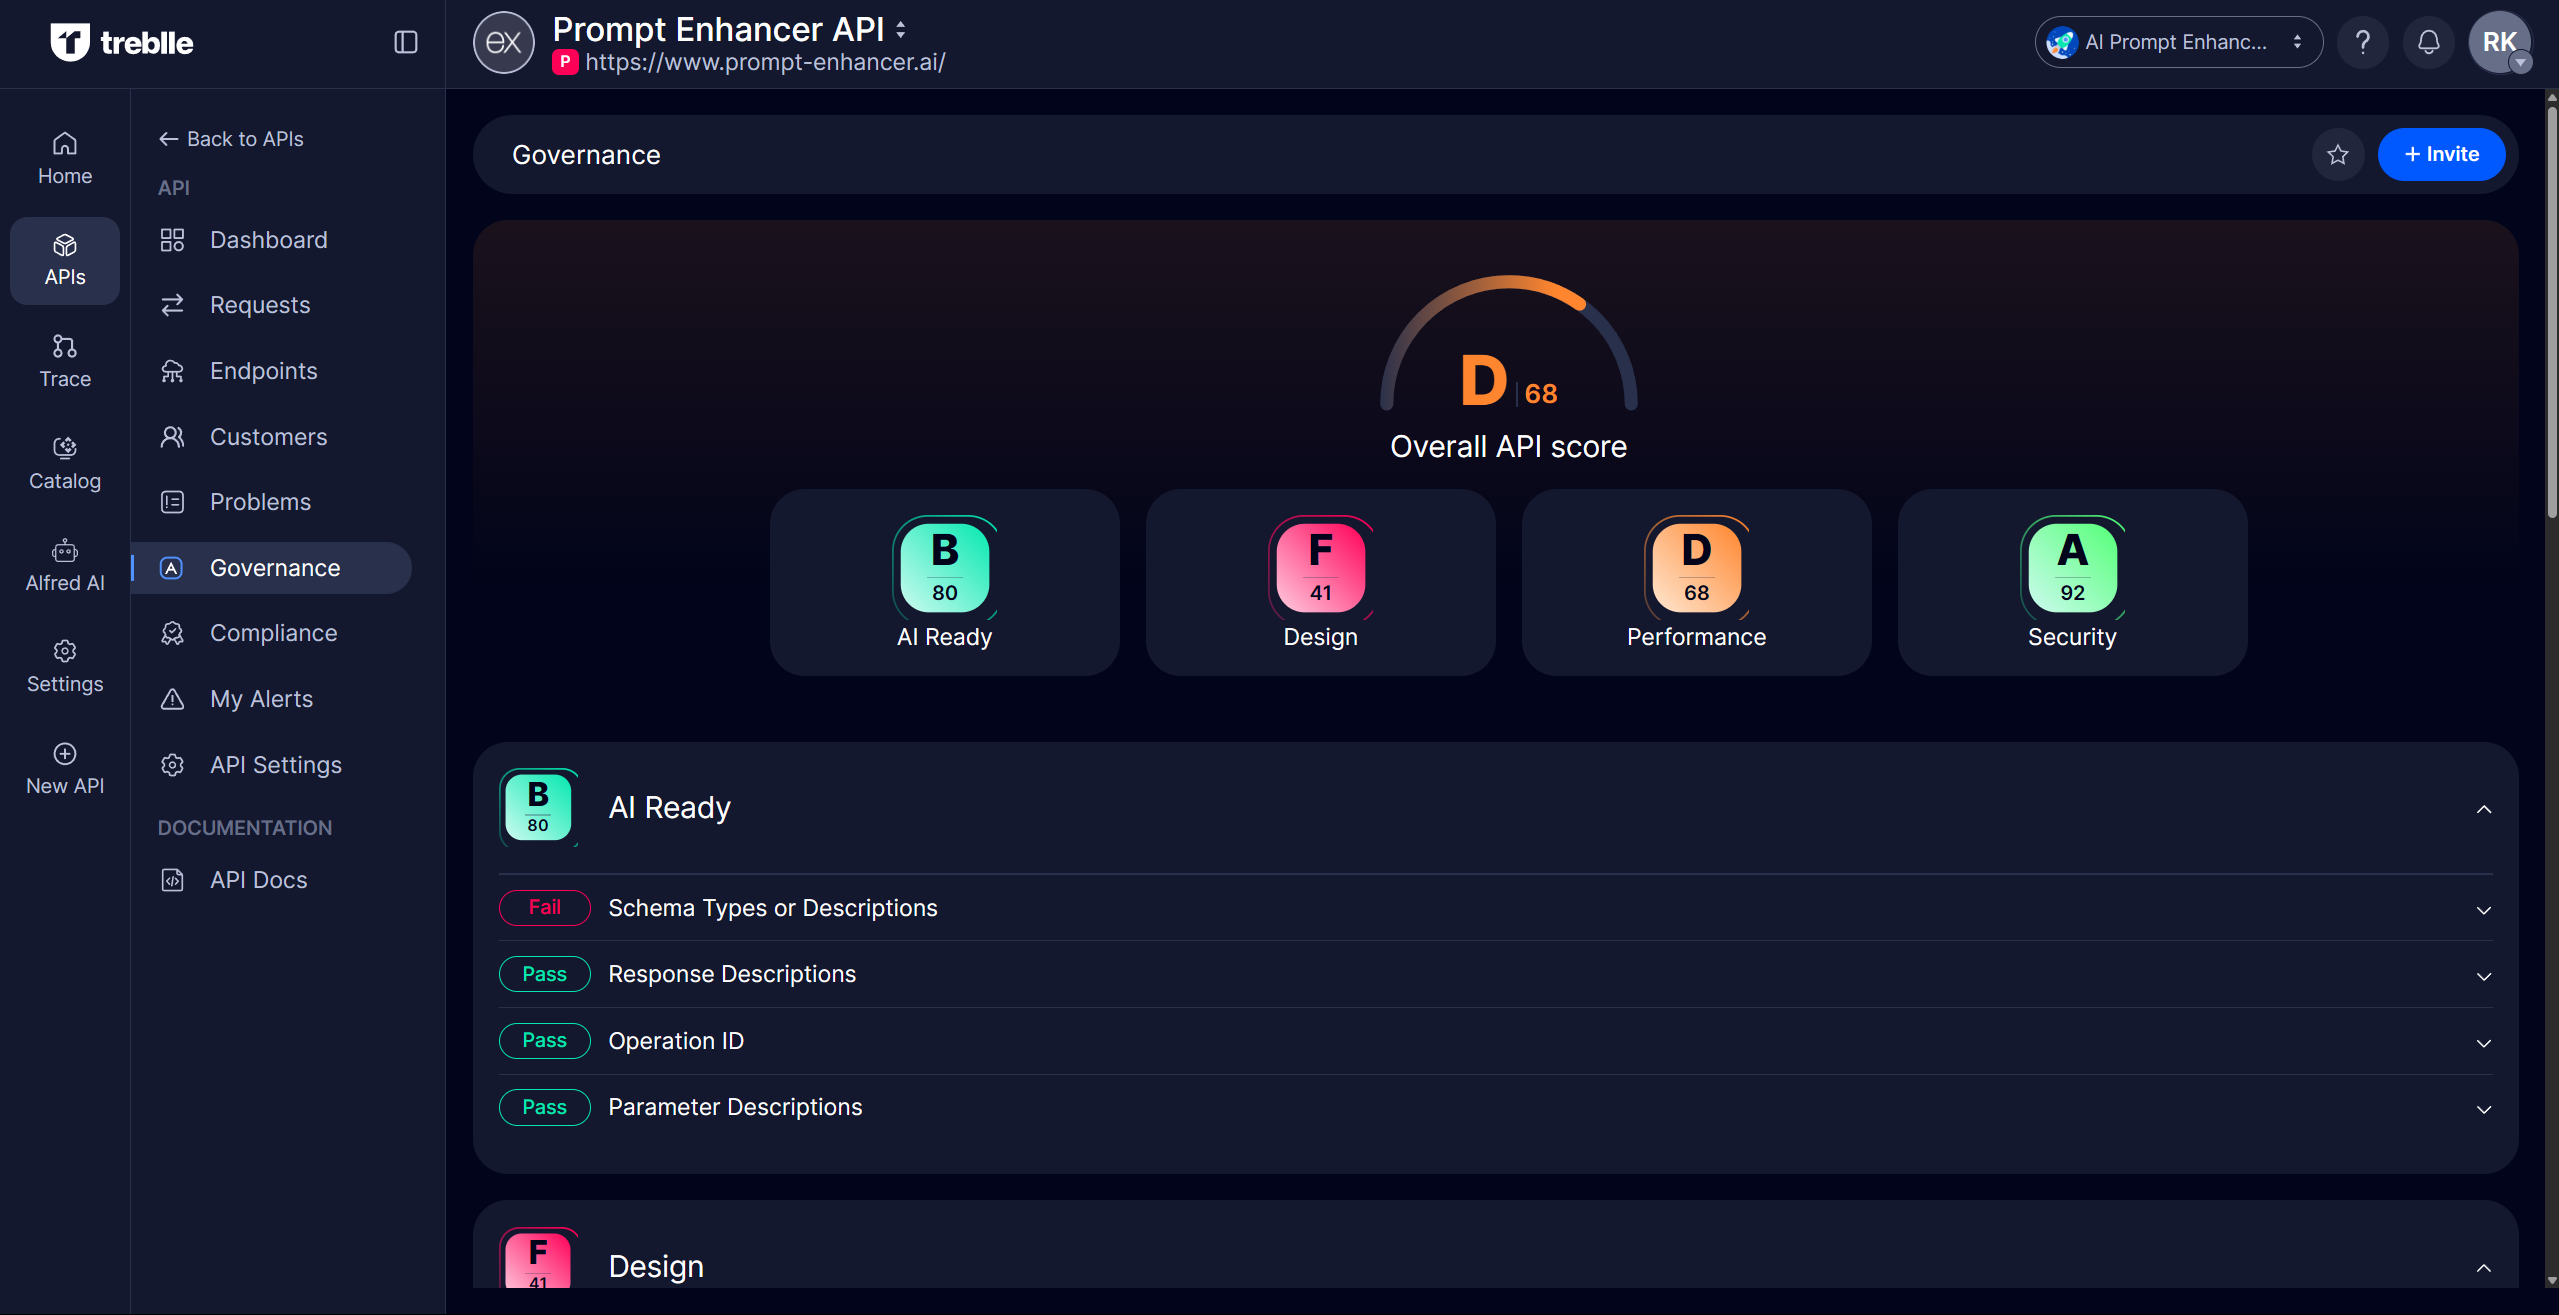
Task: Open the prompt-enhancer.ai URL link
Action: pos(765,62)
